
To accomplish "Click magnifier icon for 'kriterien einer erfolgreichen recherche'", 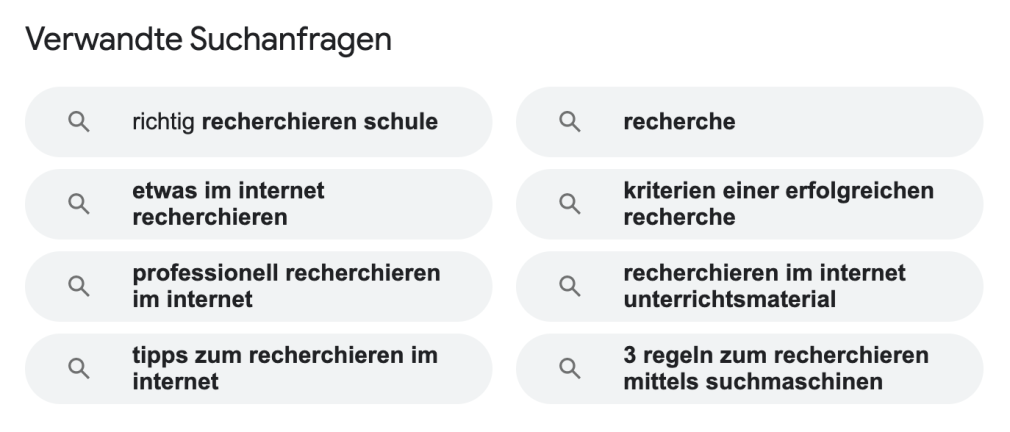I will [x=569, y=204].
